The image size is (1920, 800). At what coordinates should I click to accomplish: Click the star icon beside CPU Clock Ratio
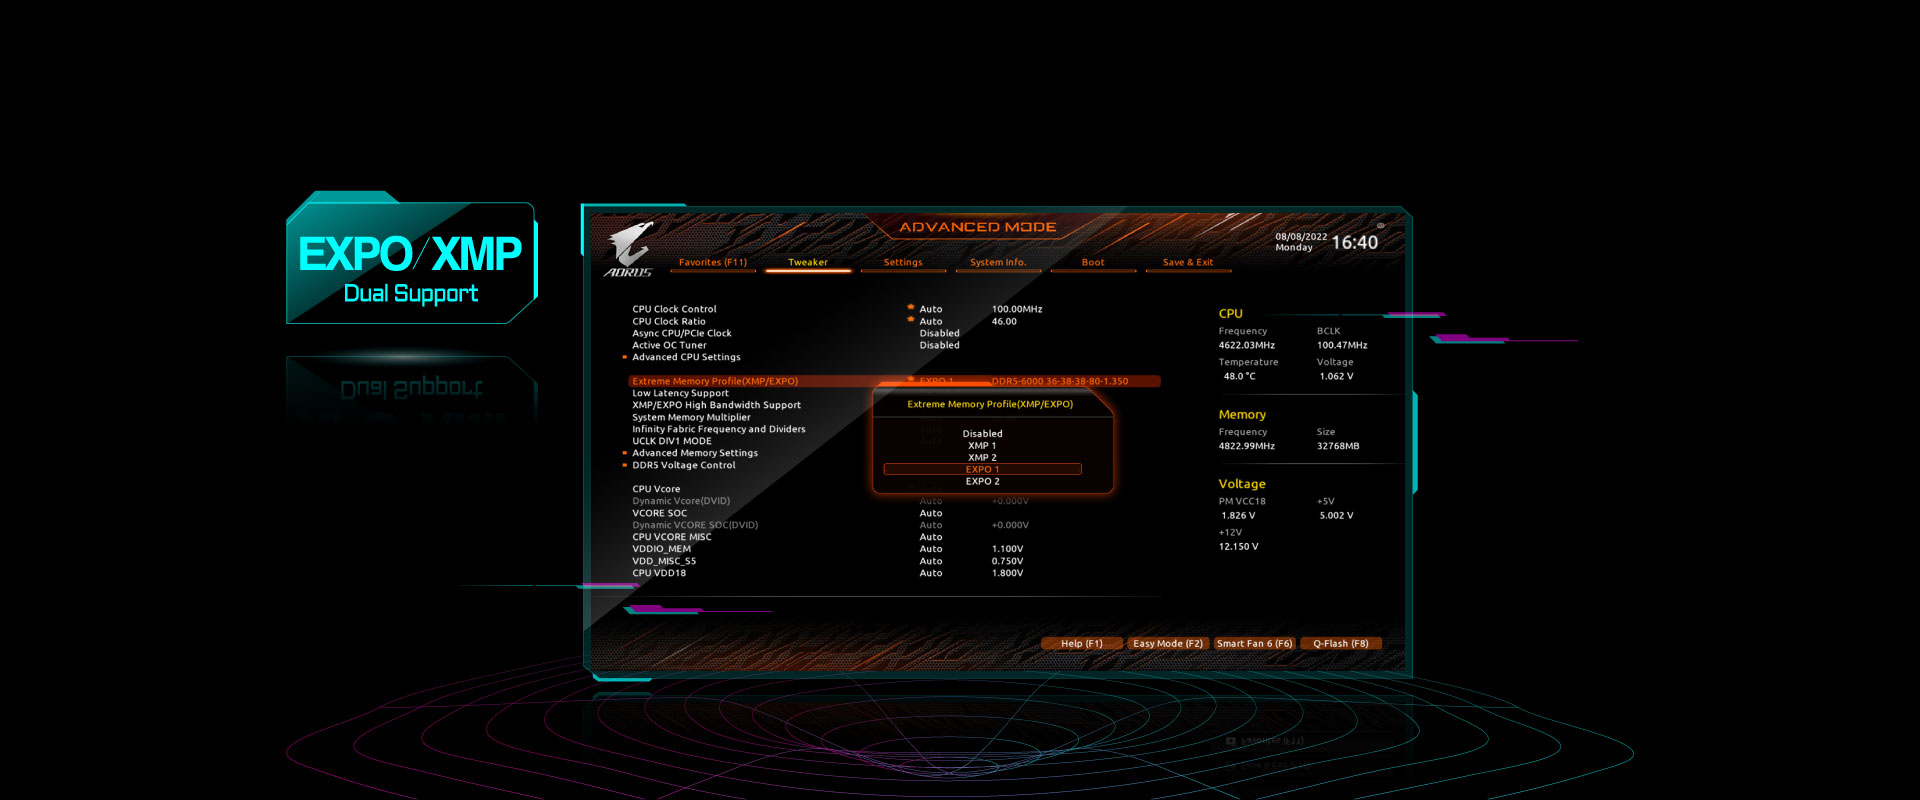coord(910,319)
